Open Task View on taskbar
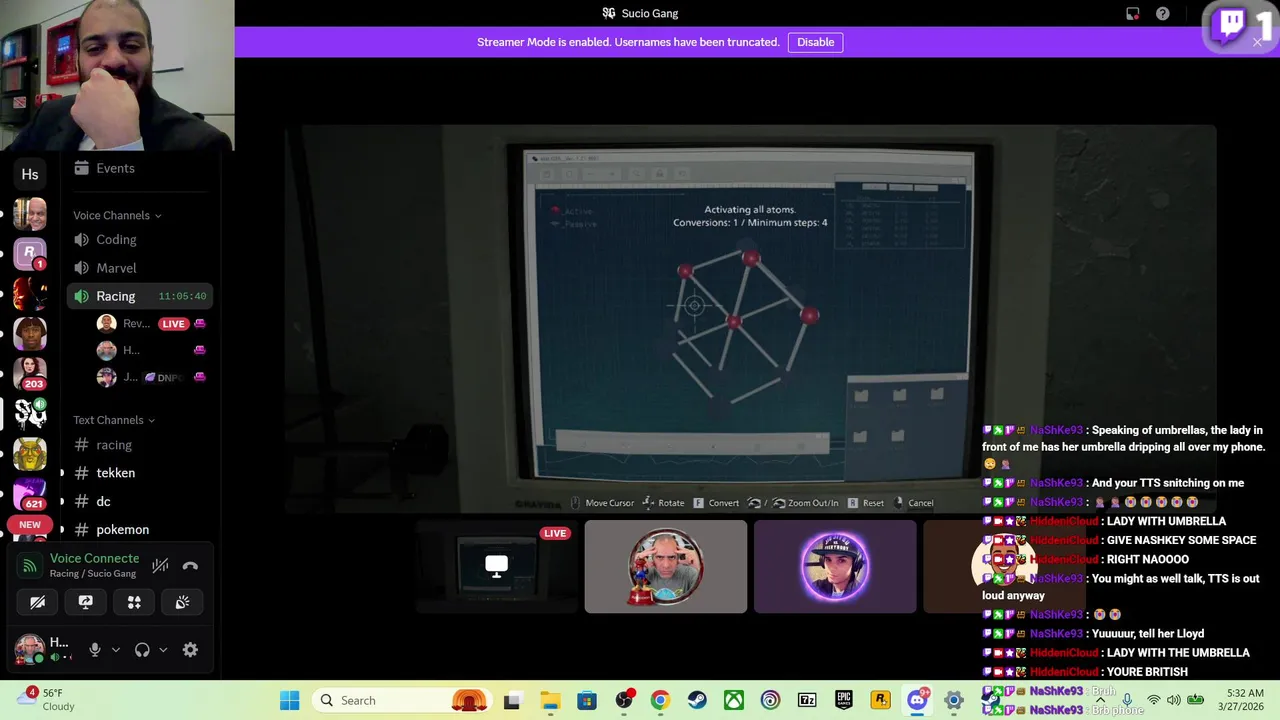The image size is (1280, 720). [x=512, y=700]
